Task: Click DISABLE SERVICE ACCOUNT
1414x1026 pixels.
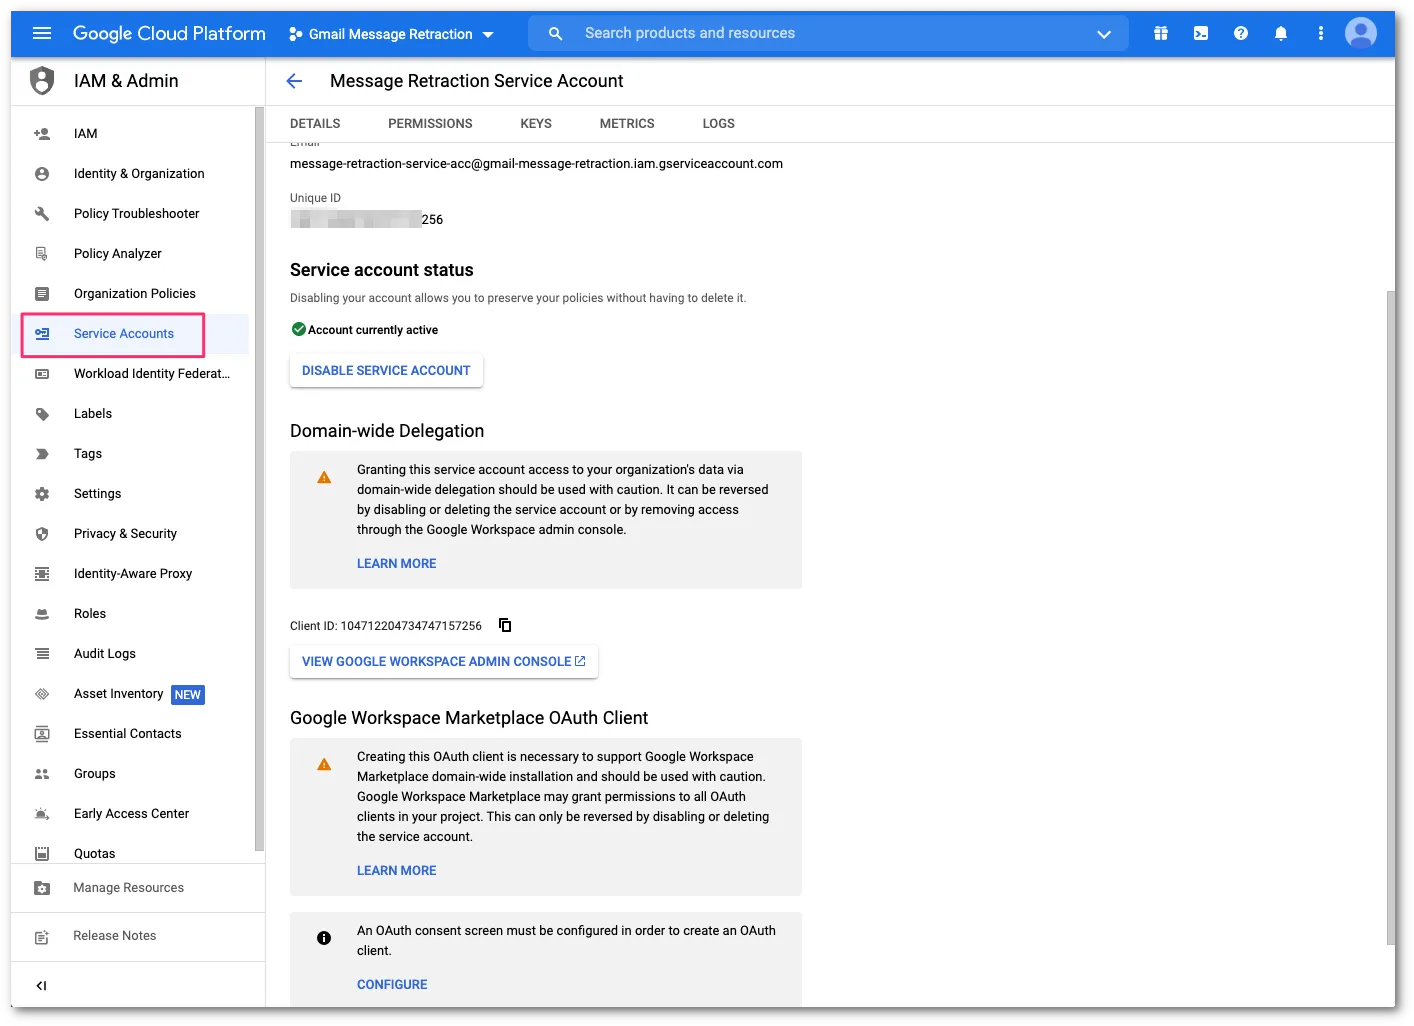Action: tap(386, 370)
